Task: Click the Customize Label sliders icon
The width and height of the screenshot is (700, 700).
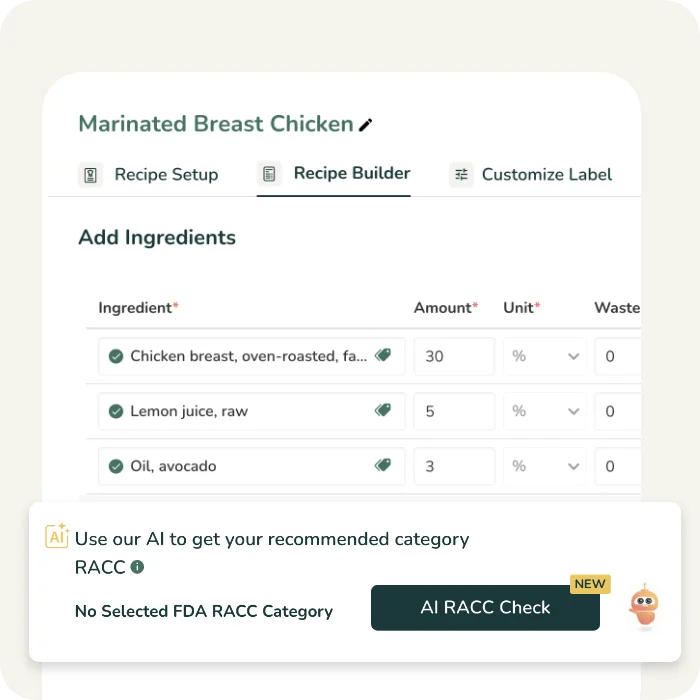Action: [461, 175]
